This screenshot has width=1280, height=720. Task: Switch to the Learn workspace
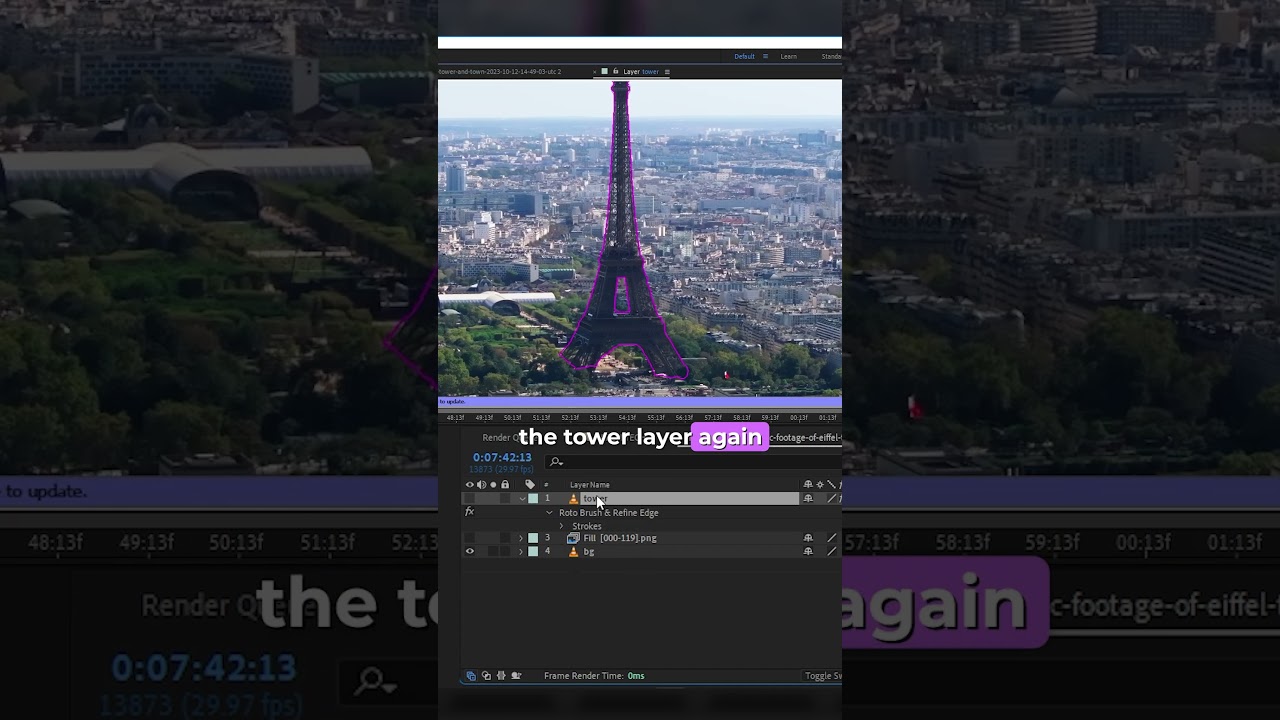[788, 56]
